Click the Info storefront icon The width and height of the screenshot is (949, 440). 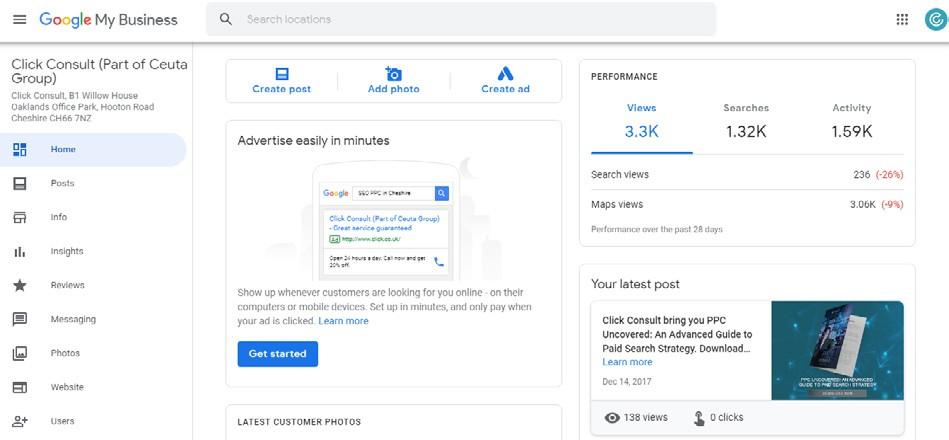(x=20, y=217)
